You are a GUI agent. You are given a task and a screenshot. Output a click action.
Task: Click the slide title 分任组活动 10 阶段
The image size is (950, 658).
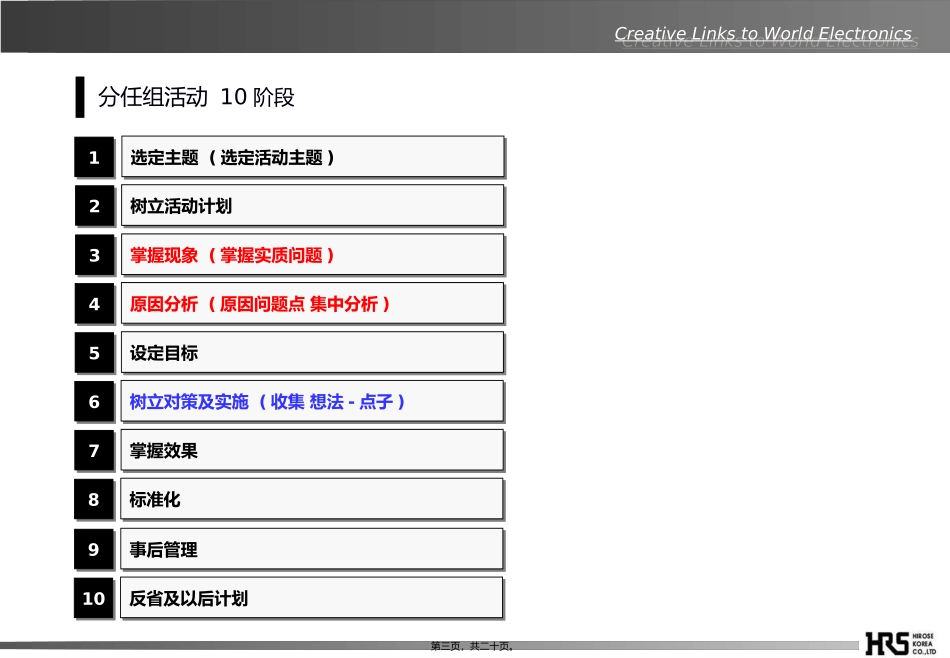(x=196, y=97)
